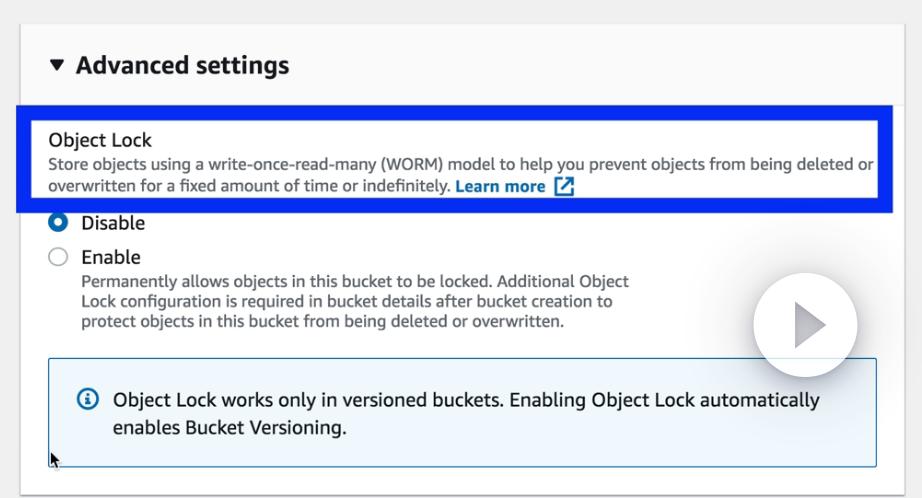Click the Object Lock section title
The height and width of the screenshot is (498, 922).
click(100, 141)
